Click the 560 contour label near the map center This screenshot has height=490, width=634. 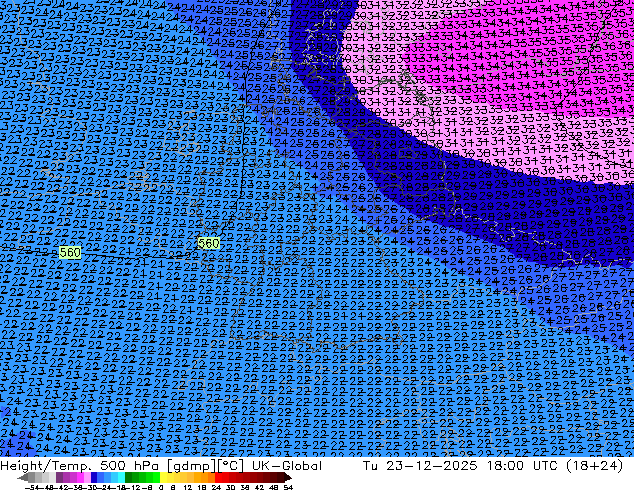209,243
